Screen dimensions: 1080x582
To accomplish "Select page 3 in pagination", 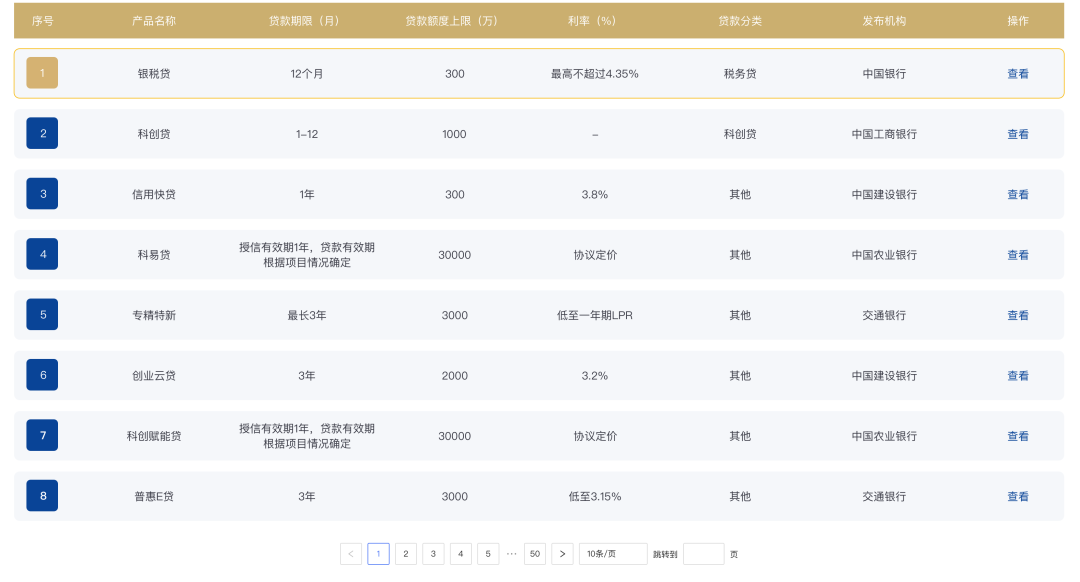I will click(433, 554).
